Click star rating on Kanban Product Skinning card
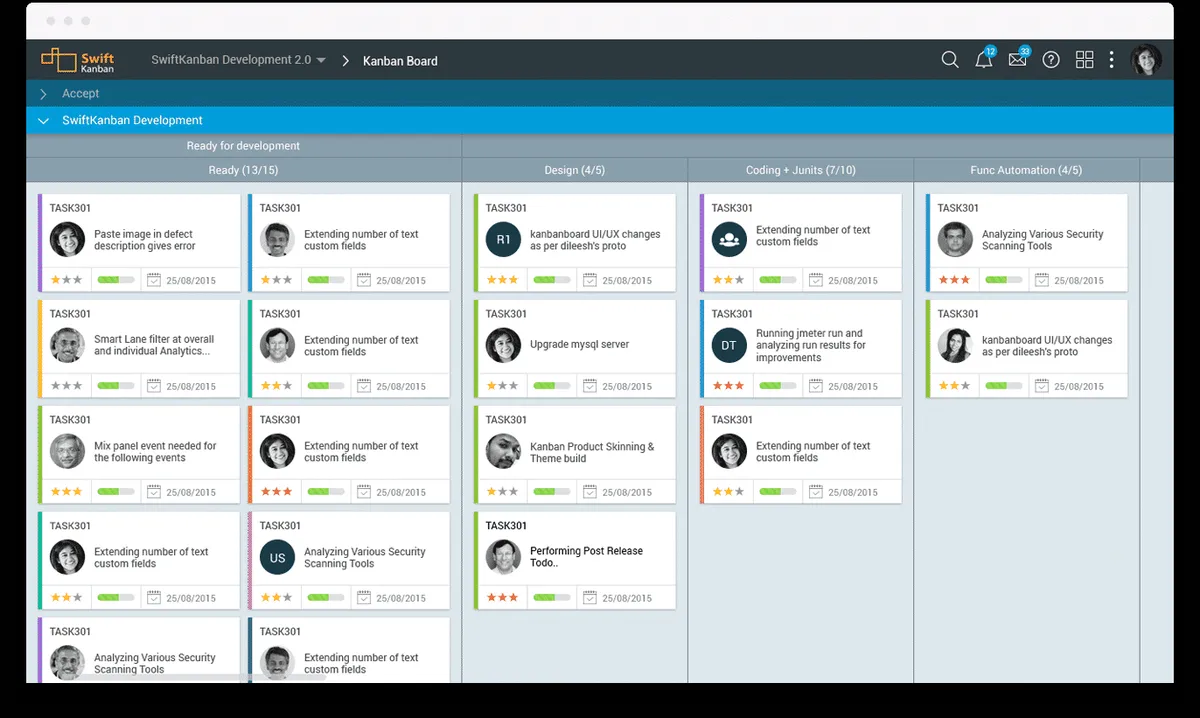Screen dimensions: 1200x718 coord(503,492)
